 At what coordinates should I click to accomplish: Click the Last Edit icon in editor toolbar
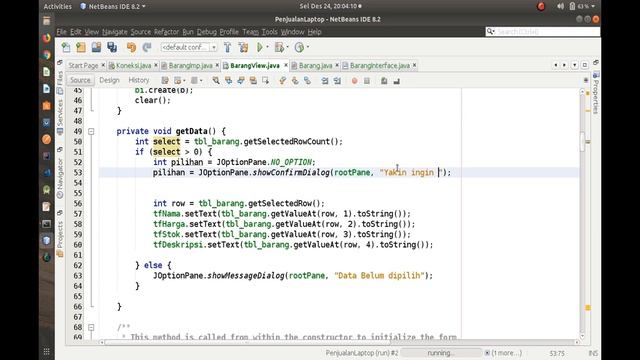click(165, 80)
